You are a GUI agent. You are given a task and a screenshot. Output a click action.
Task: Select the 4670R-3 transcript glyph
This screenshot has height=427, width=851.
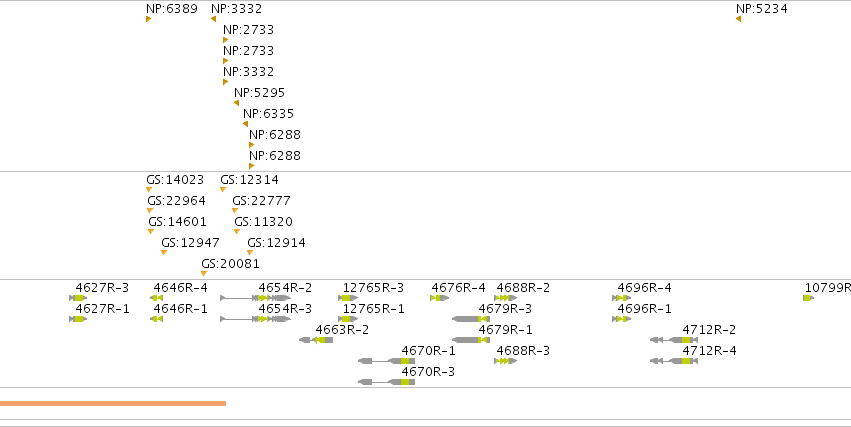tap(386, 382)
